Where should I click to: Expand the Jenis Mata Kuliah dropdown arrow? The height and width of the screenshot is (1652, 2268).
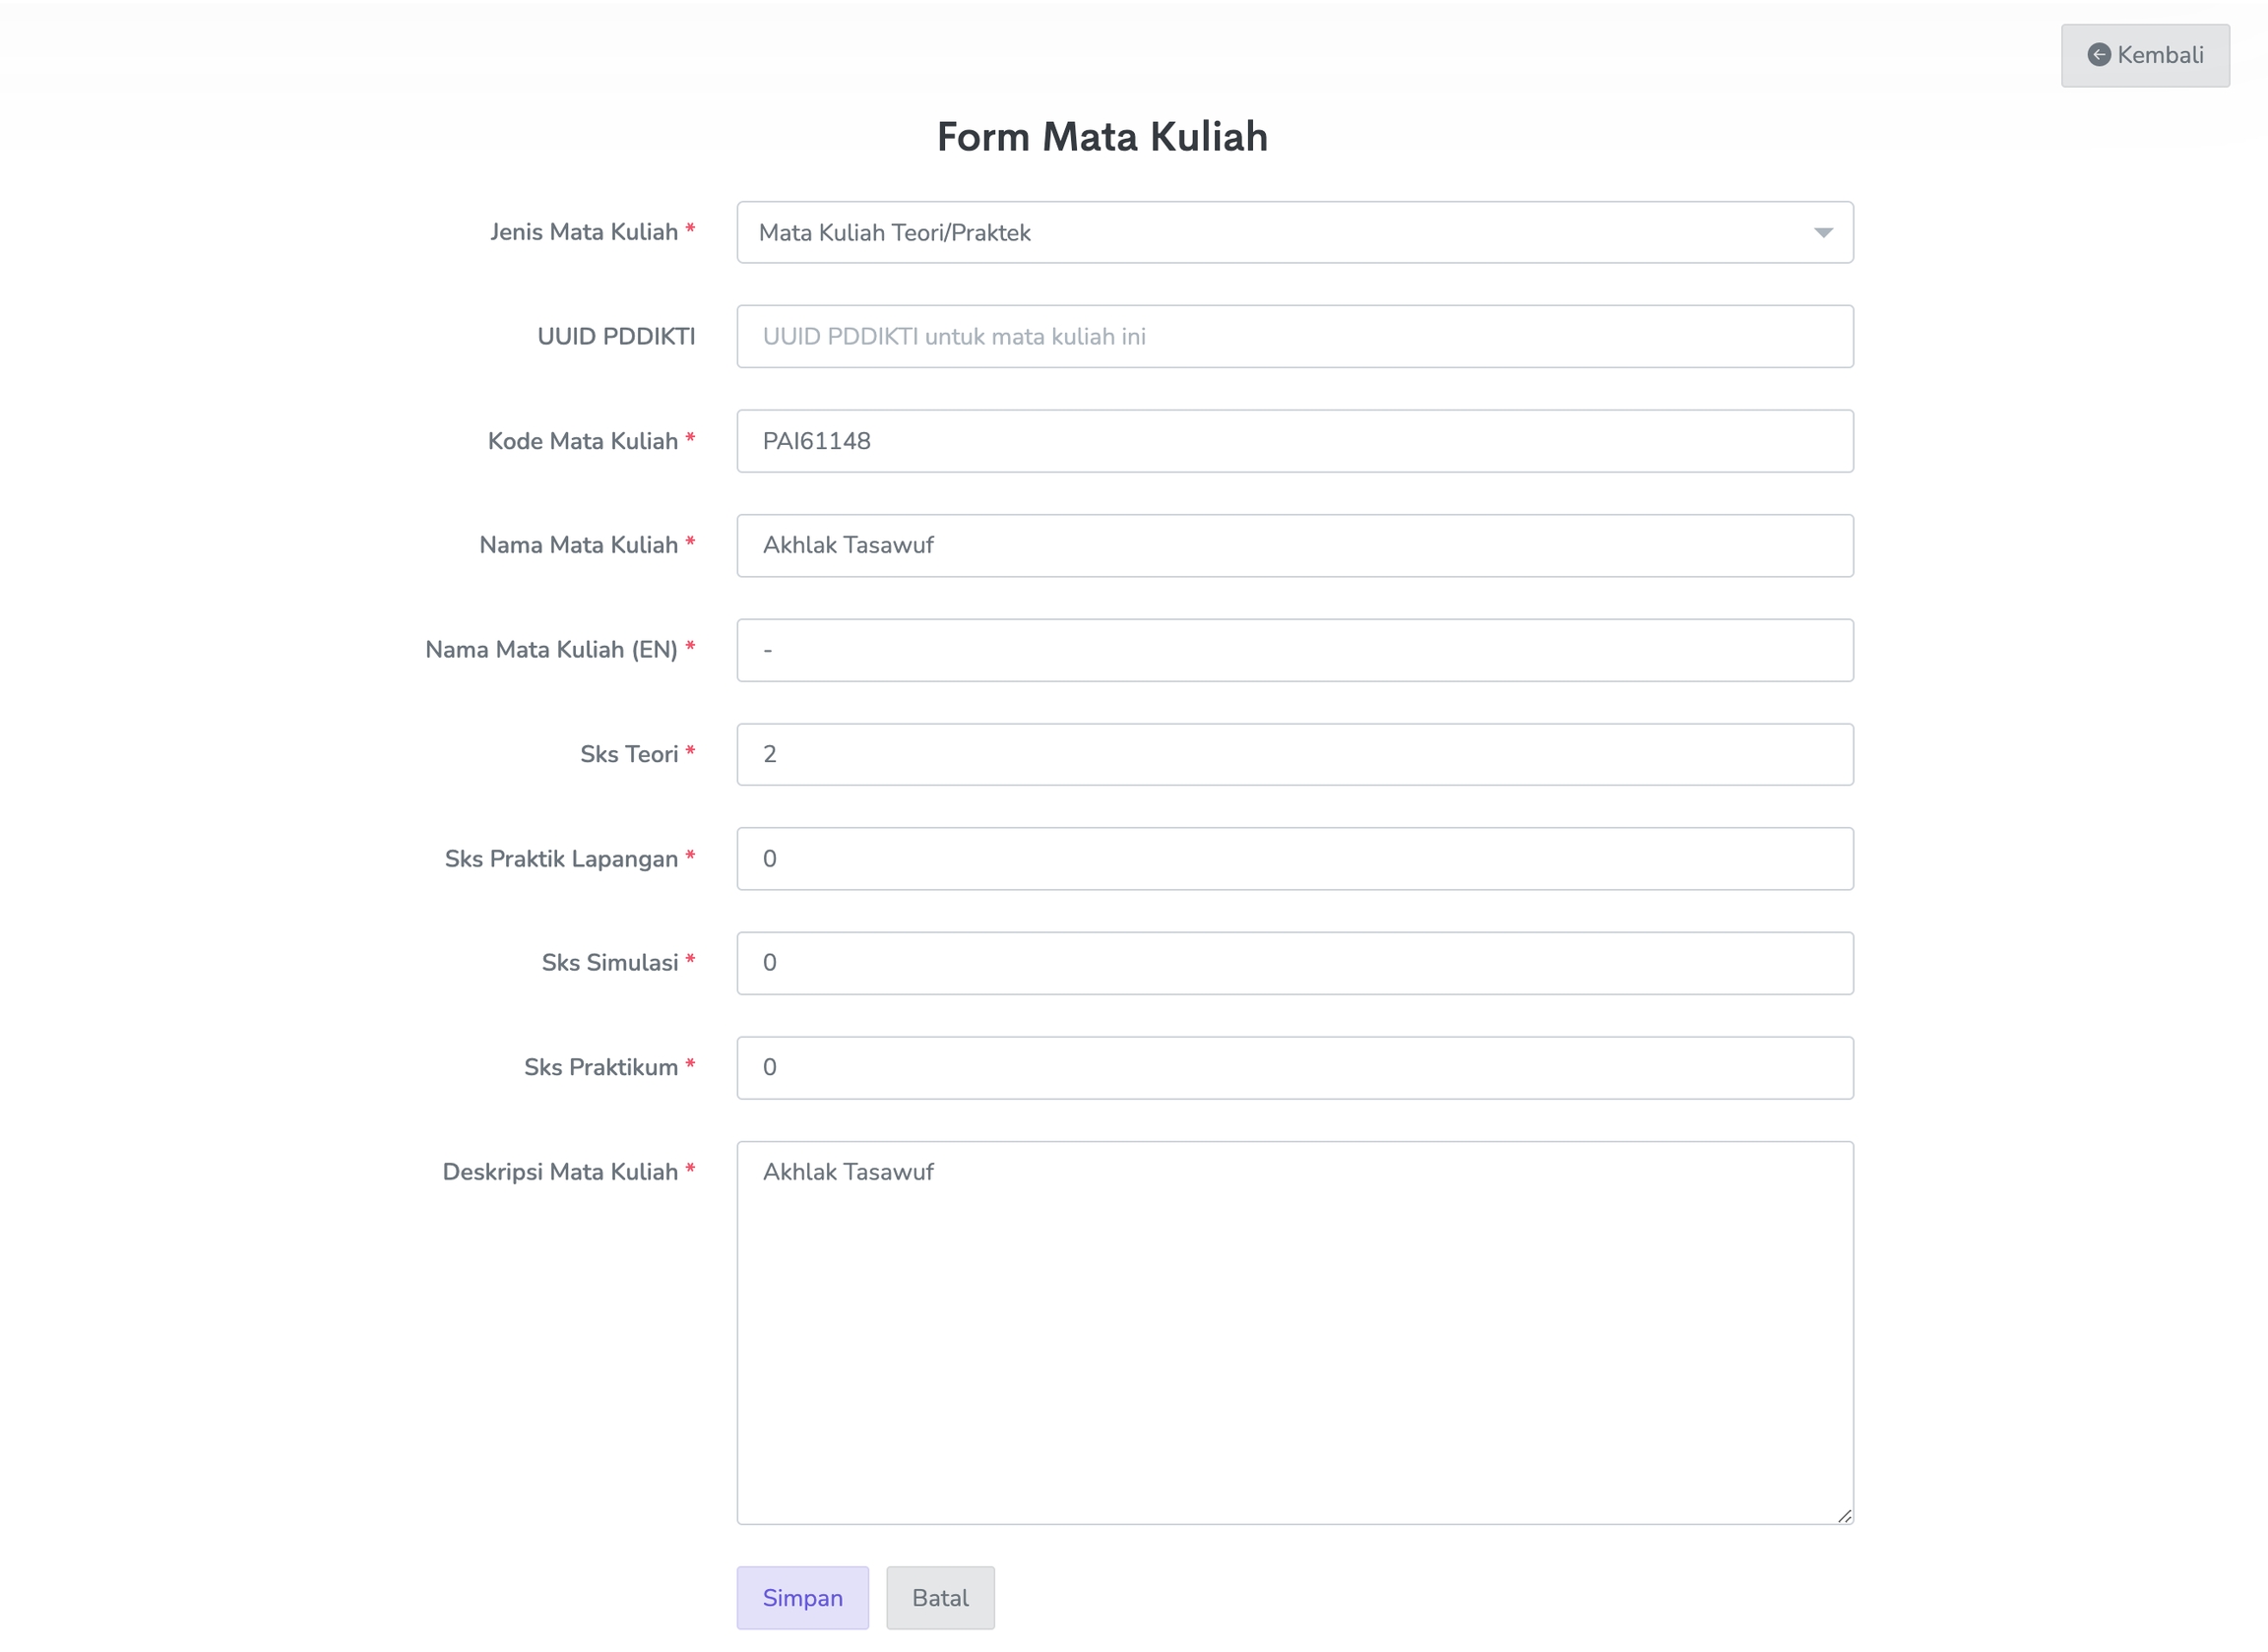pos(1822,233)
